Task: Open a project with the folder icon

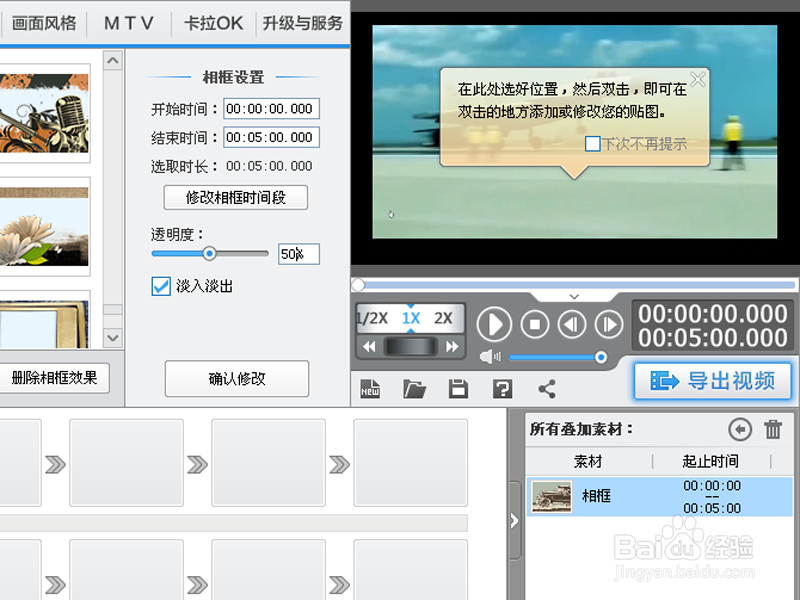Action: pyautogui.click(x=414, y=389)
